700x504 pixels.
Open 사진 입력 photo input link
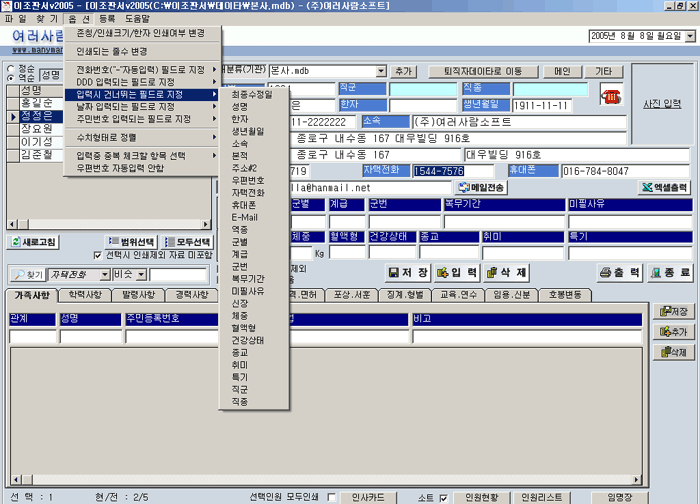(662, 104)
